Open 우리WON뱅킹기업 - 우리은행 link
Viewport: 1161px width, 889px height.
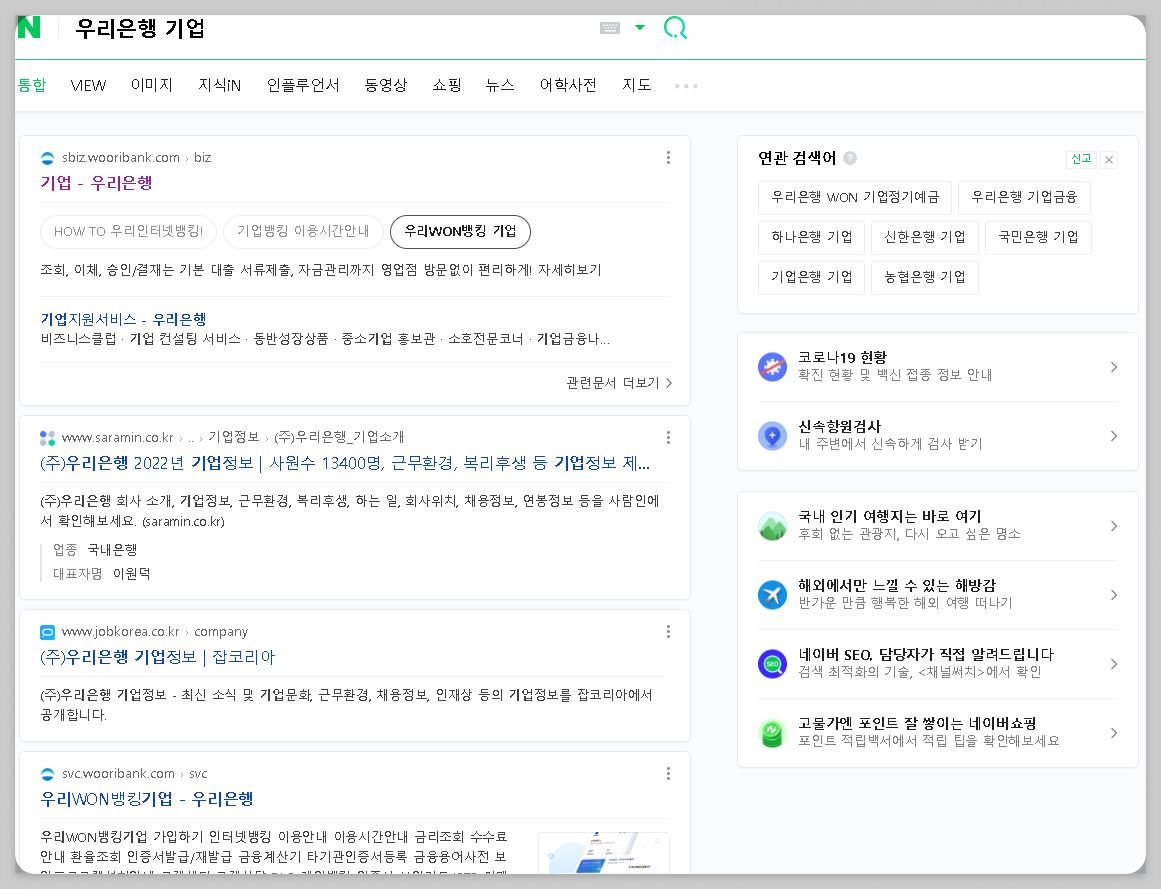pyautogui.click(x=147, y=799)
